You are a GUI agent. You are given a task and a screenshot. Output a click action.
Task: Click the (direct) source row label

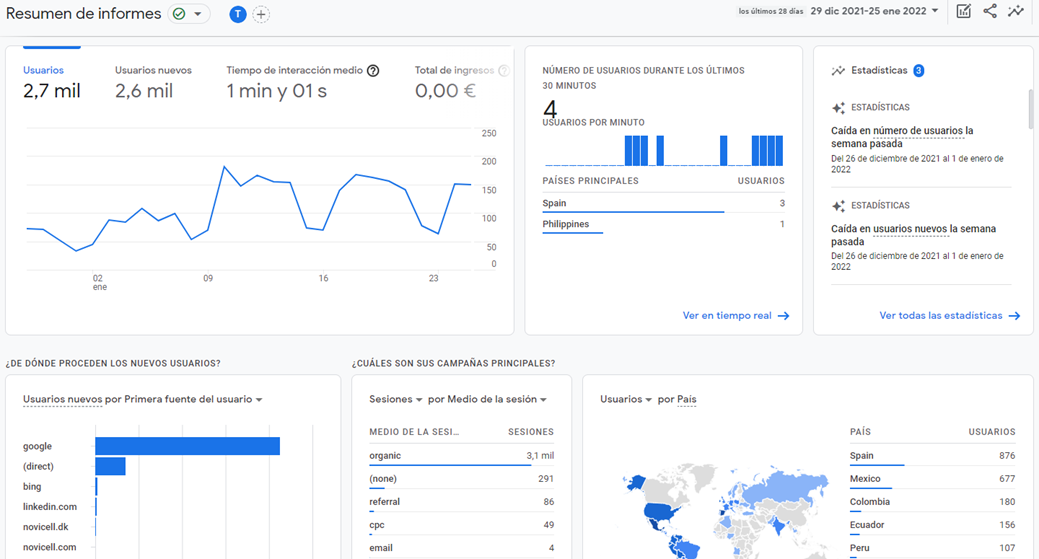coord(38,466)
